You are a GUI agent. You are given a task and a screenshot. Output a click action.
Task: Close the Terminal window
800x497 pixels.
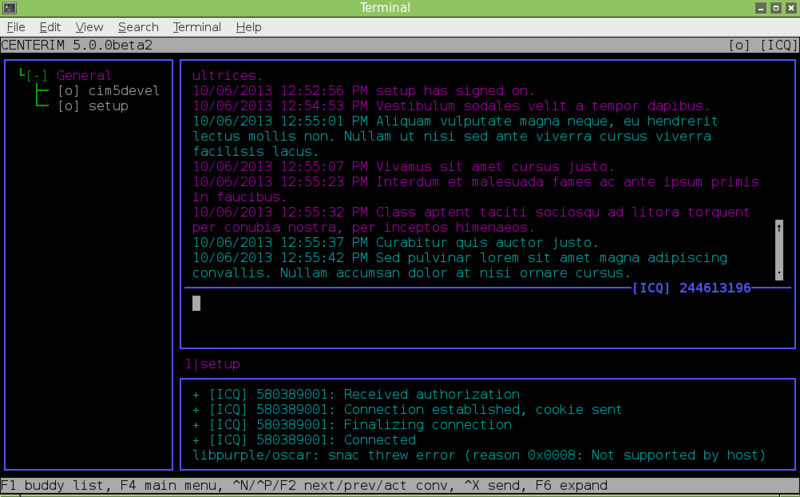click(x=791, y=8)
